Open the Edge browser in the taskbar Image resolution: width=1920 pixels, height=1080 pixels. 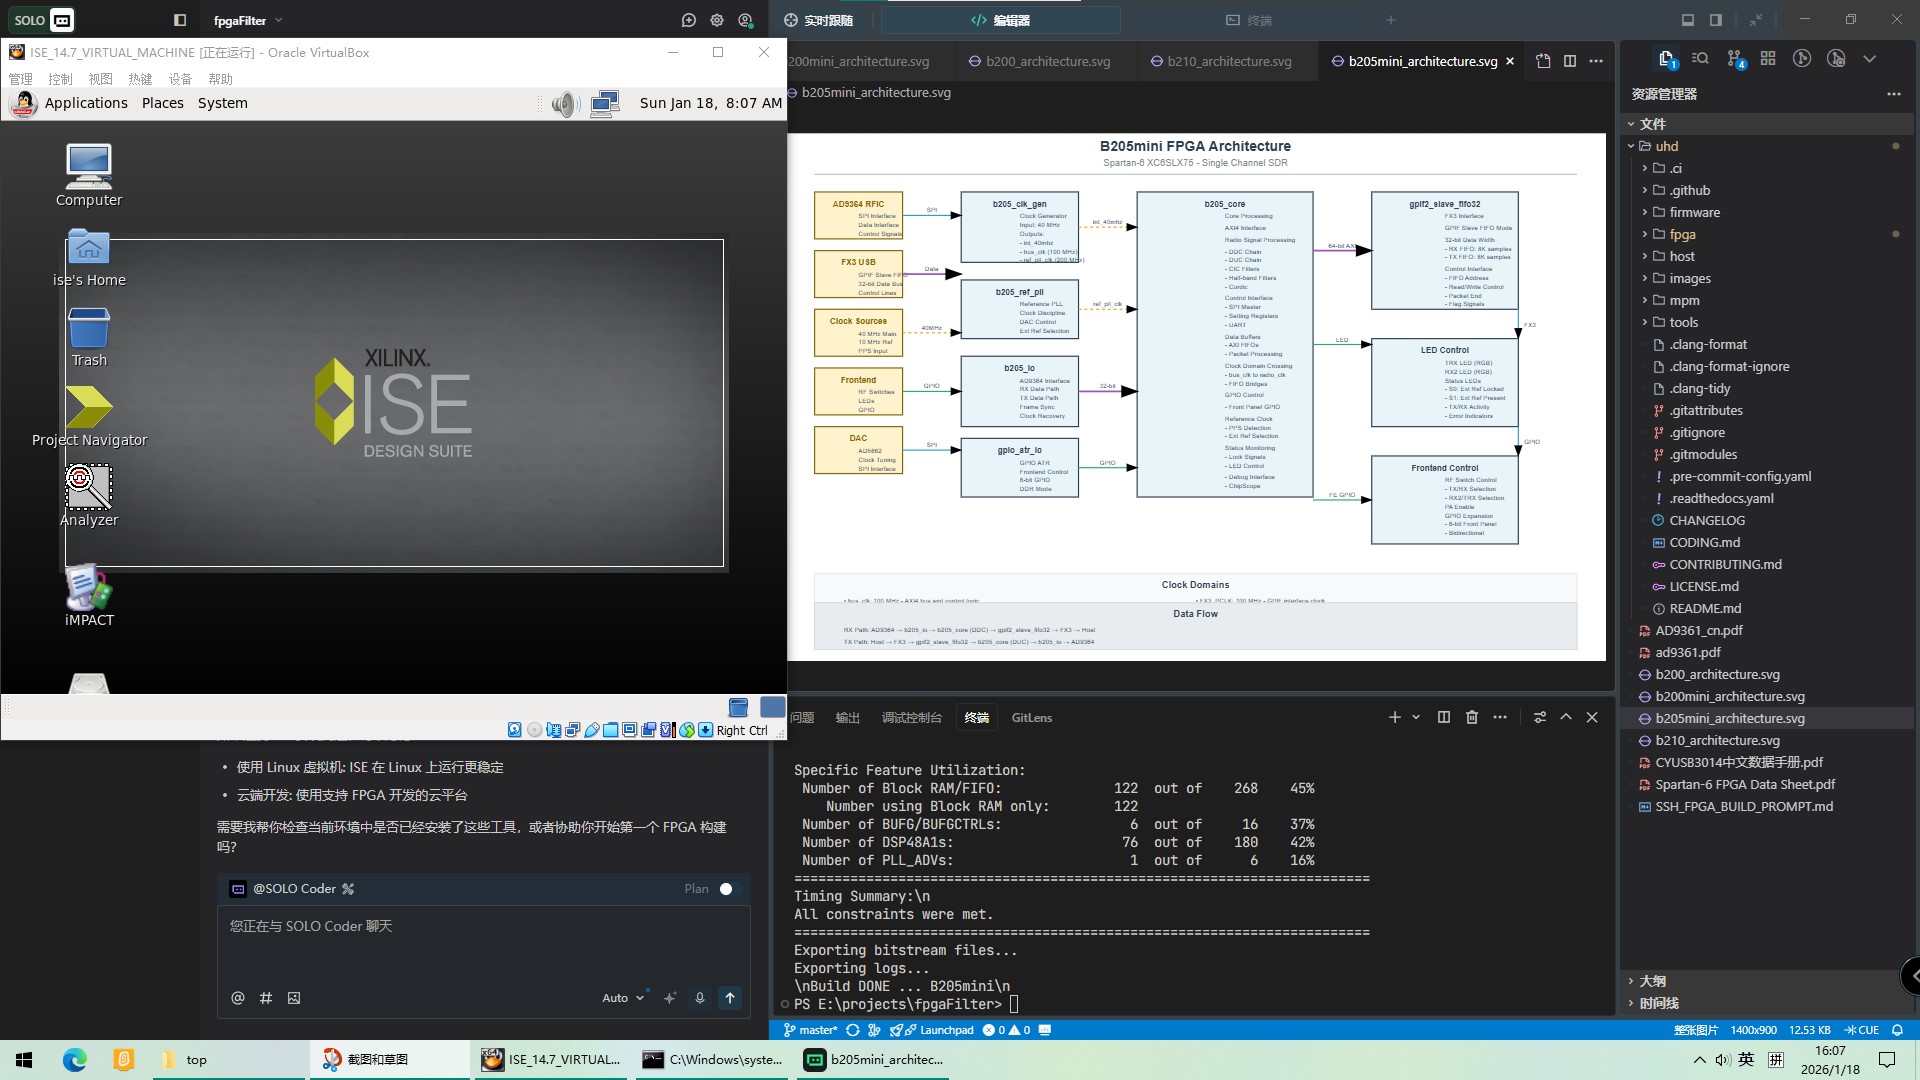(75, 1059)
